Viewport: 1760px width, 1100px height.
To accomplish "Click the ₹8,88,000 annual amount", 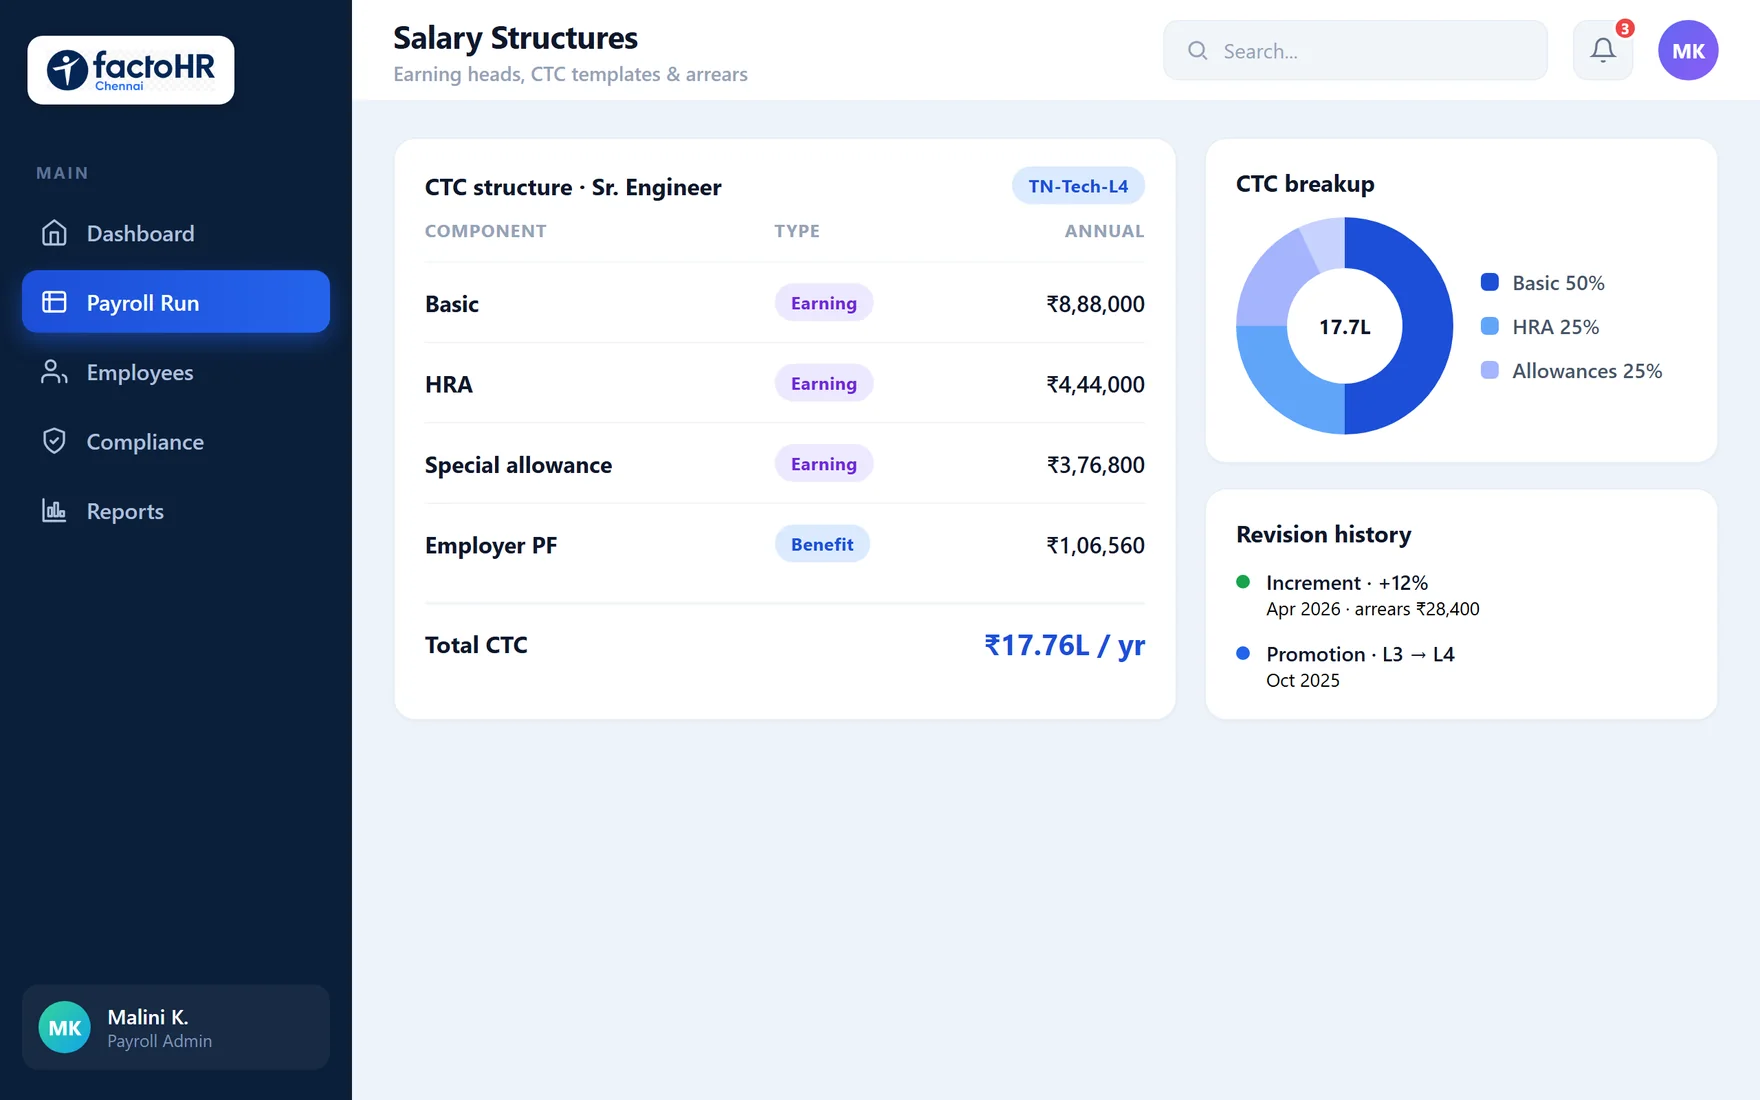I will click(x=1095, y=304).
